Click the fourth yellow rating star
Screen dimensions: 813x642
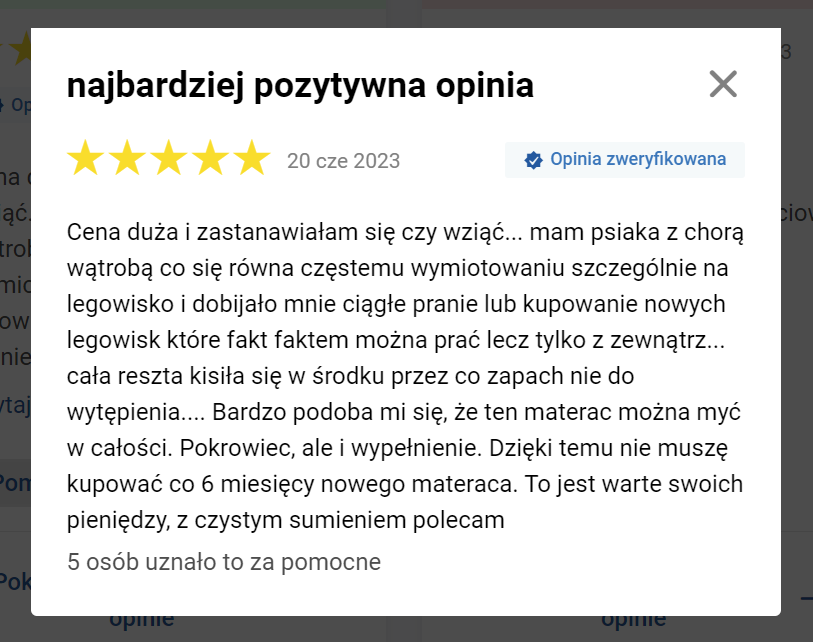(210, 157)
